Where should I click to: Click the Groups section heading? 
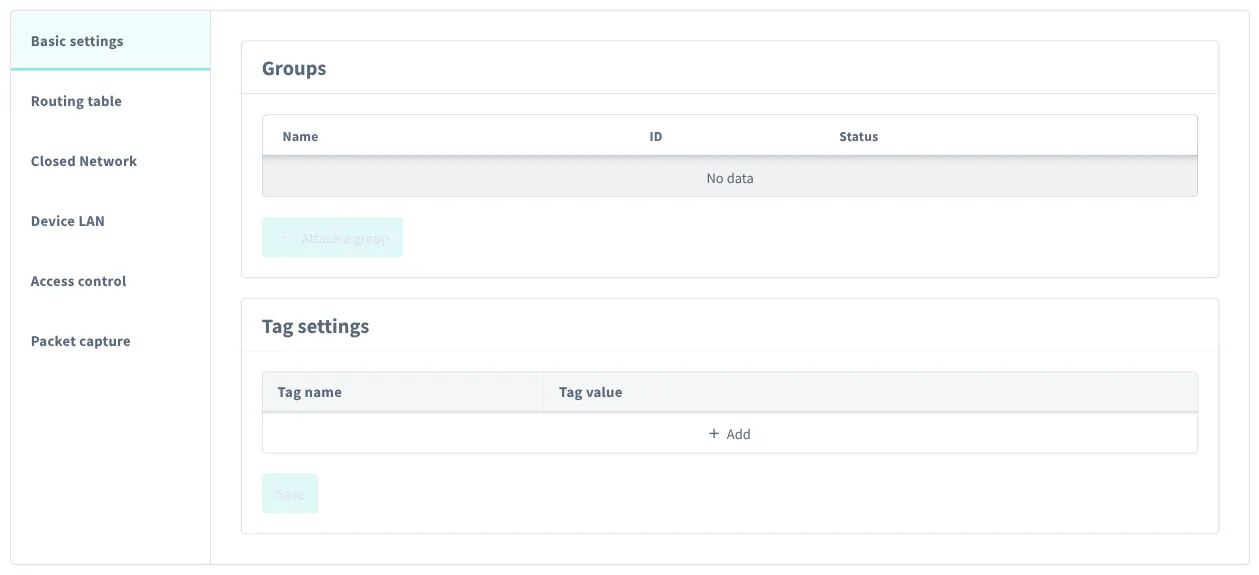294,68
